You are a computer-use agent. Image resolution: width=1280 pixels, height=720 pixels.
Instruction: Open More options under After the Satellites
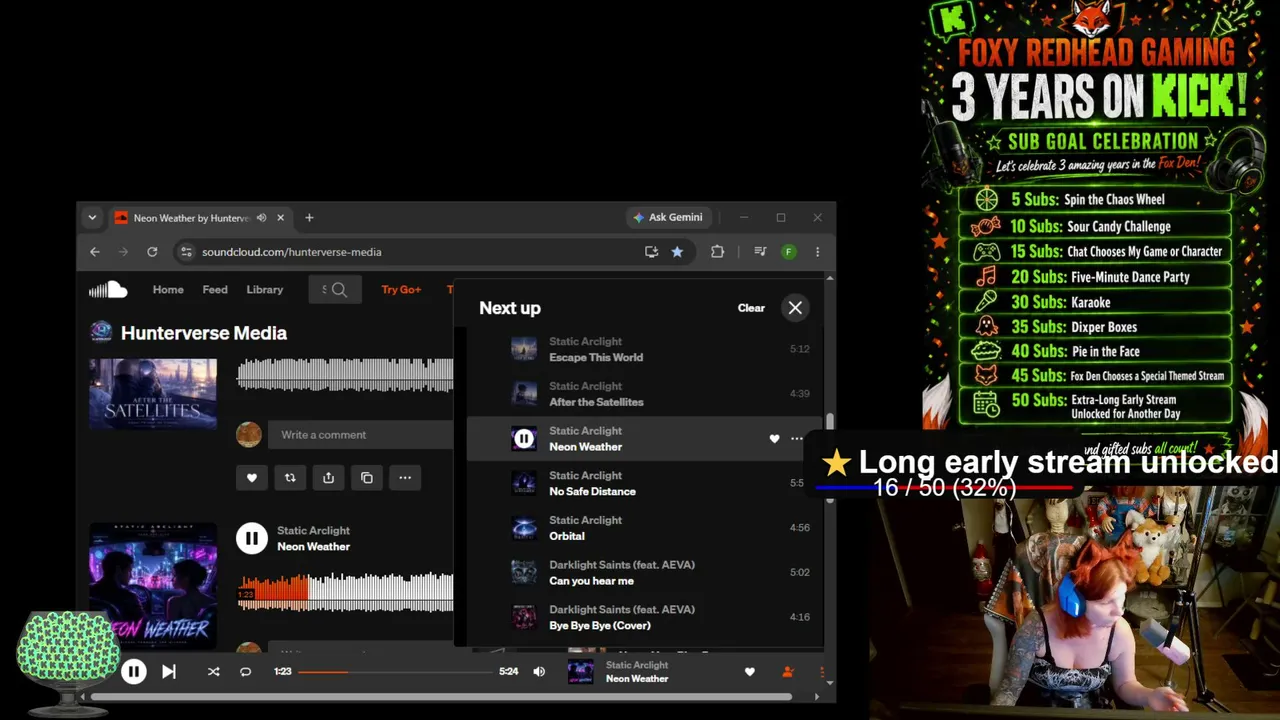tap(405, 478)
